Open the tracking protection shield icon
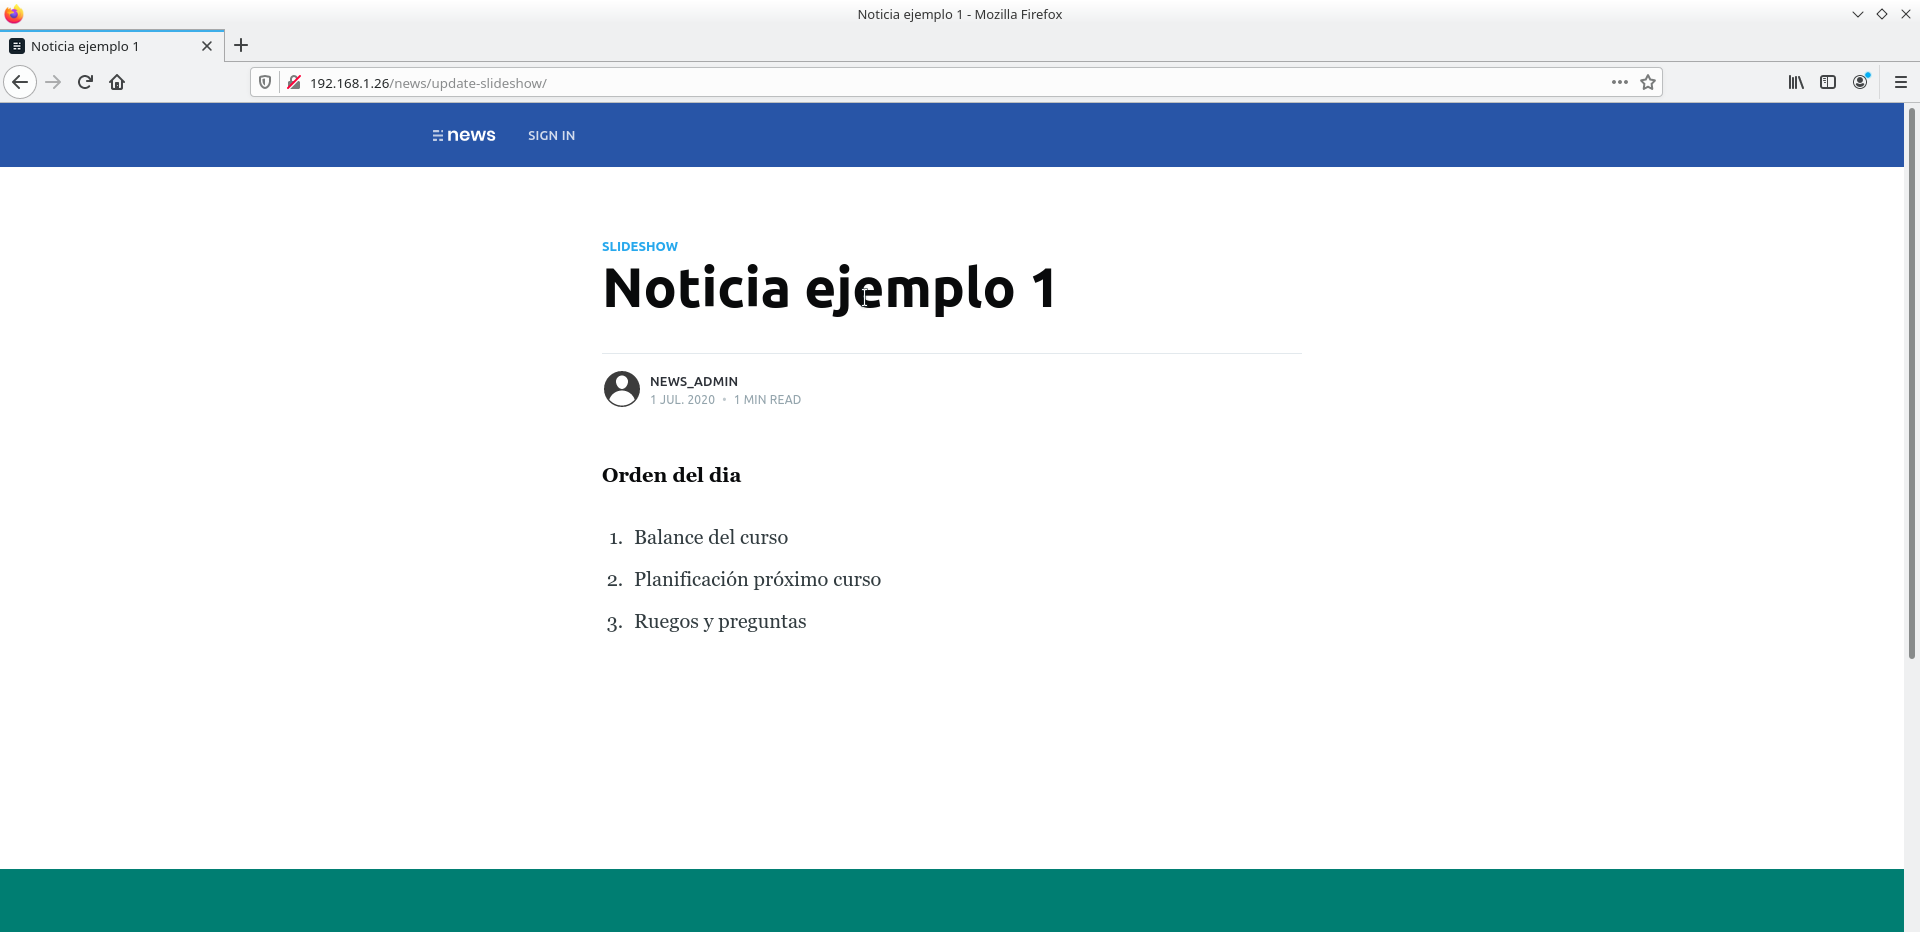Viewport: 1920px width, 932px height. 265,82
